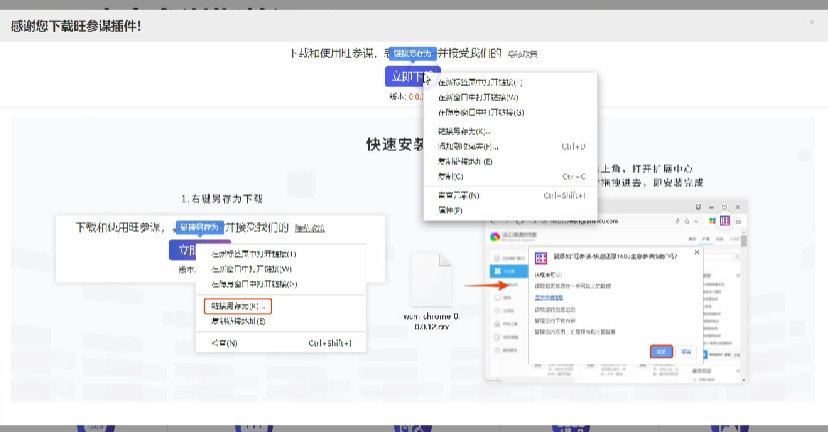Open the 隐私政策 link beside the top sentence
Screen dimensions: 828x432
click(x=522, y=54)
